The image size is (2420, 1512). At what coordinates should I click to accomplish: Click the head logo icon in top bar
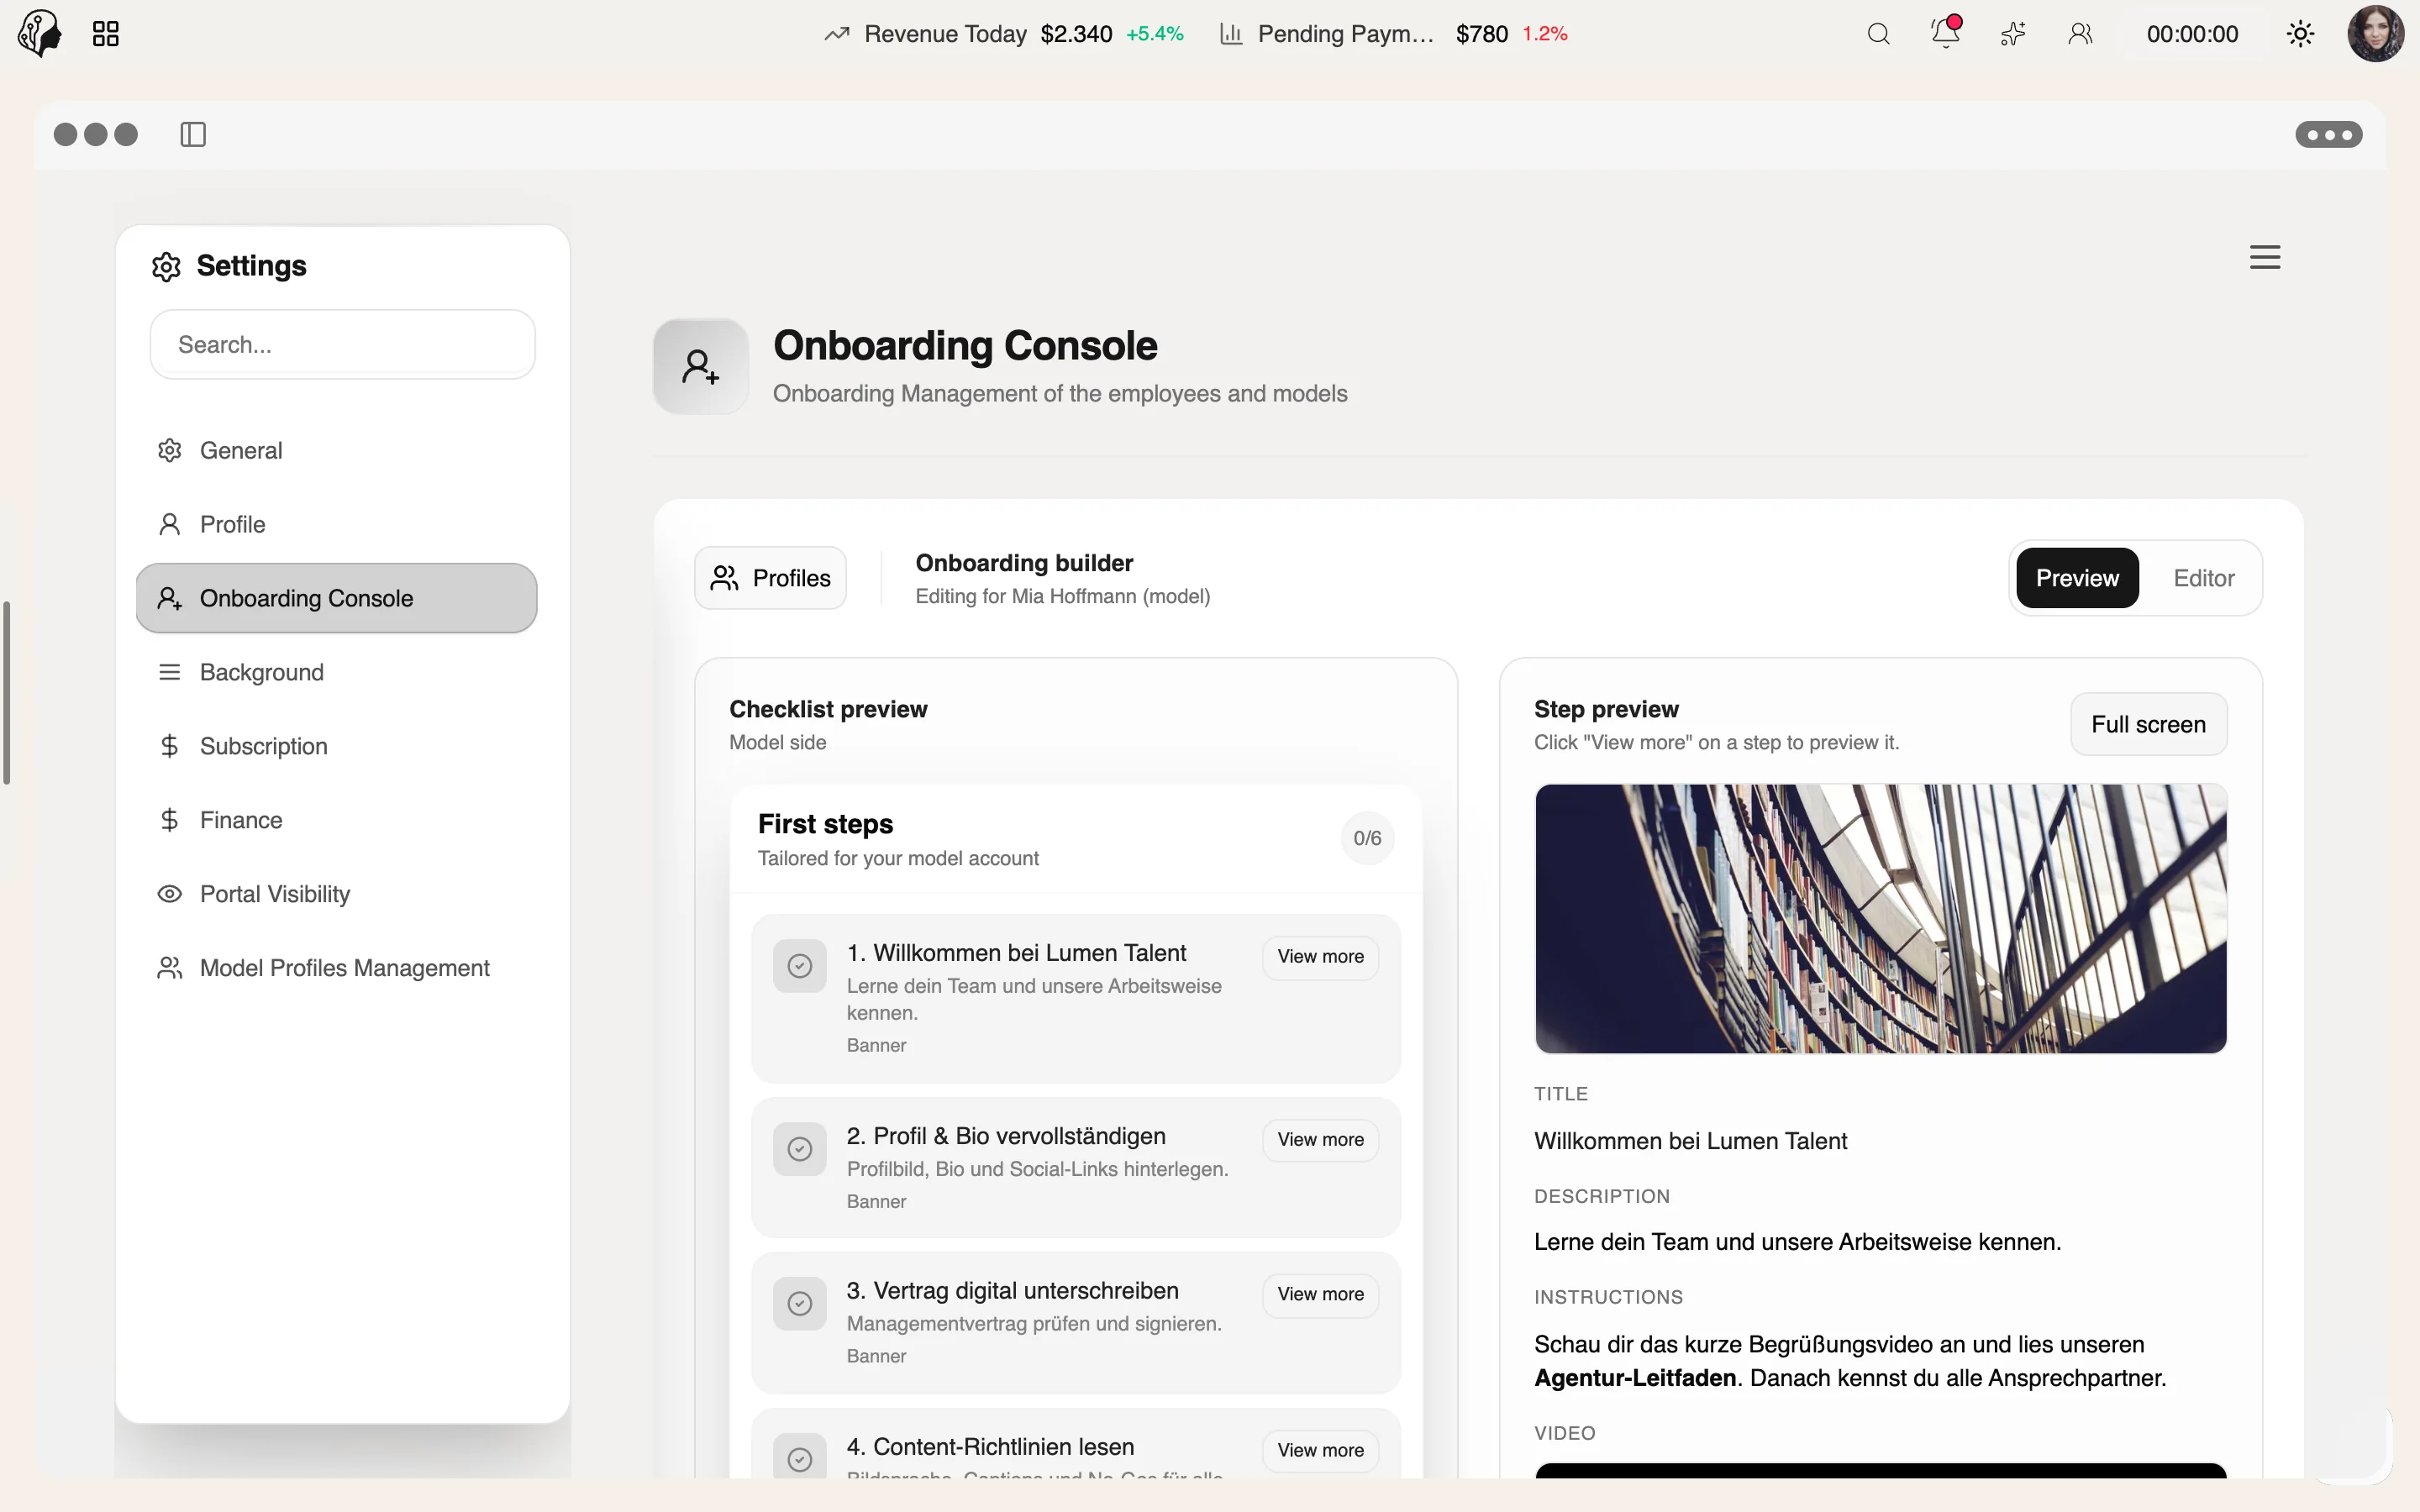[x=40, y=34]
